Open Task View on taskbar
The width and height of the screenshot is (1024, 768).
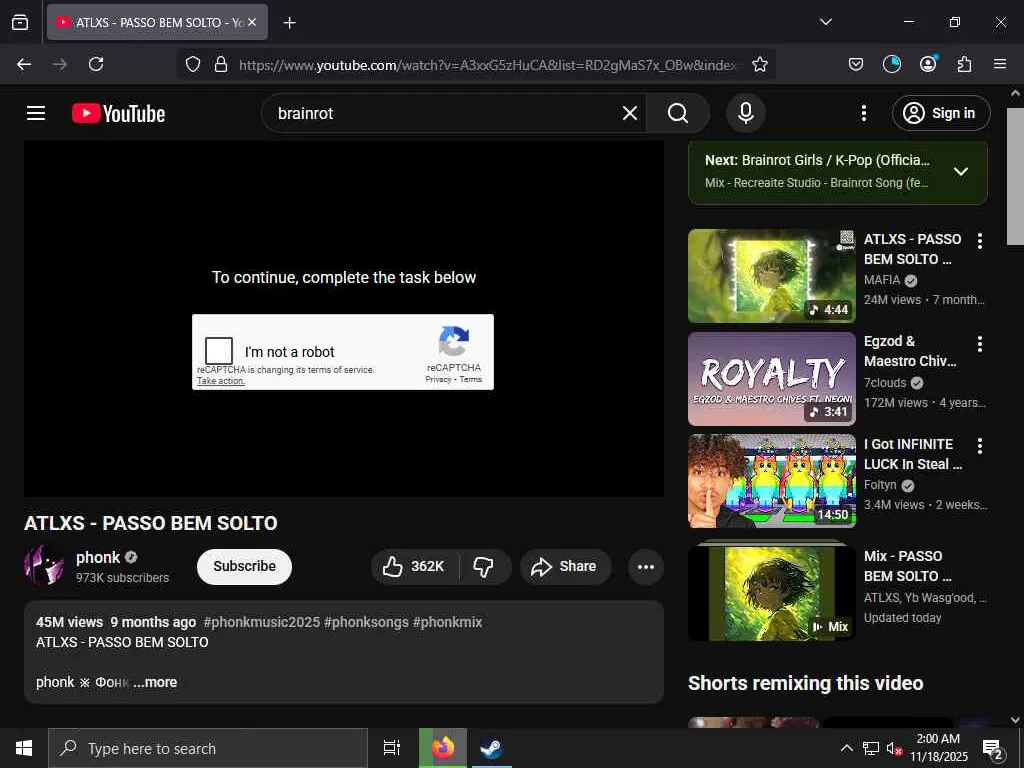coord(391,748)
